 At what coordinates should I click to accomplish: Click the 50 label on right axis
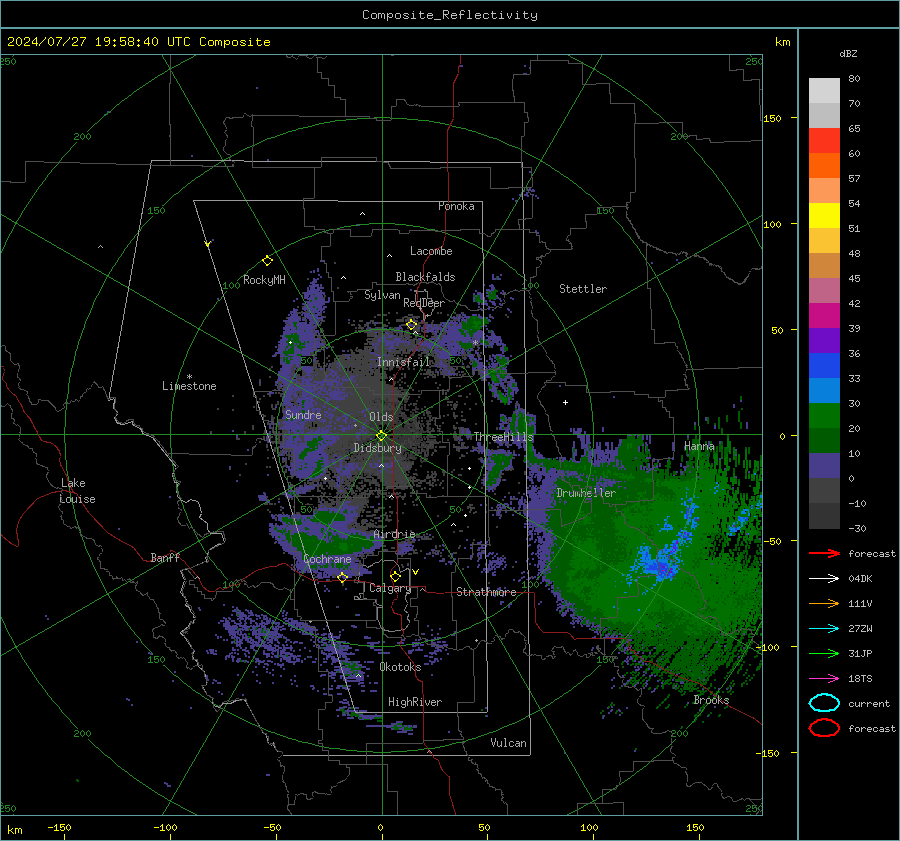pyautogui.click(x=777, y=330)
